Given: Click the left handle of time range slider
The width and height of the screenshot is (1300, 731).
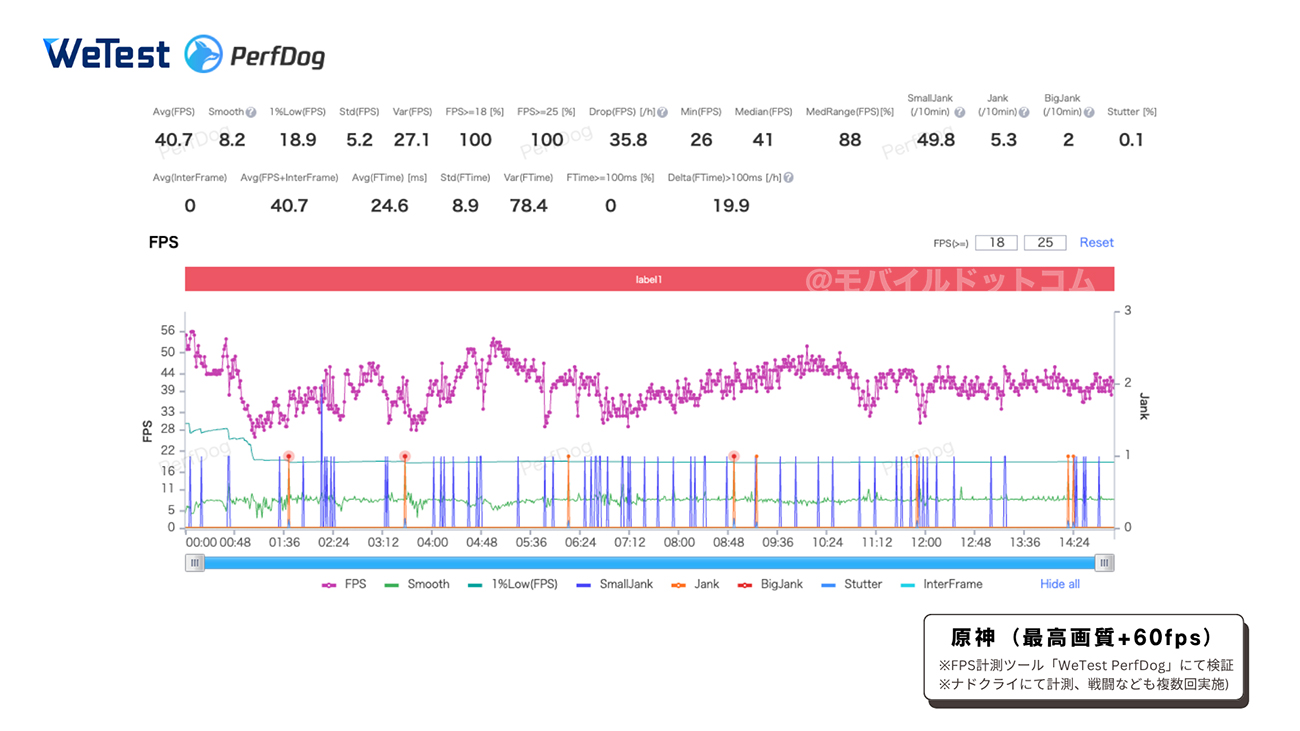Looking at the screenshot, I should pos(195,563).
